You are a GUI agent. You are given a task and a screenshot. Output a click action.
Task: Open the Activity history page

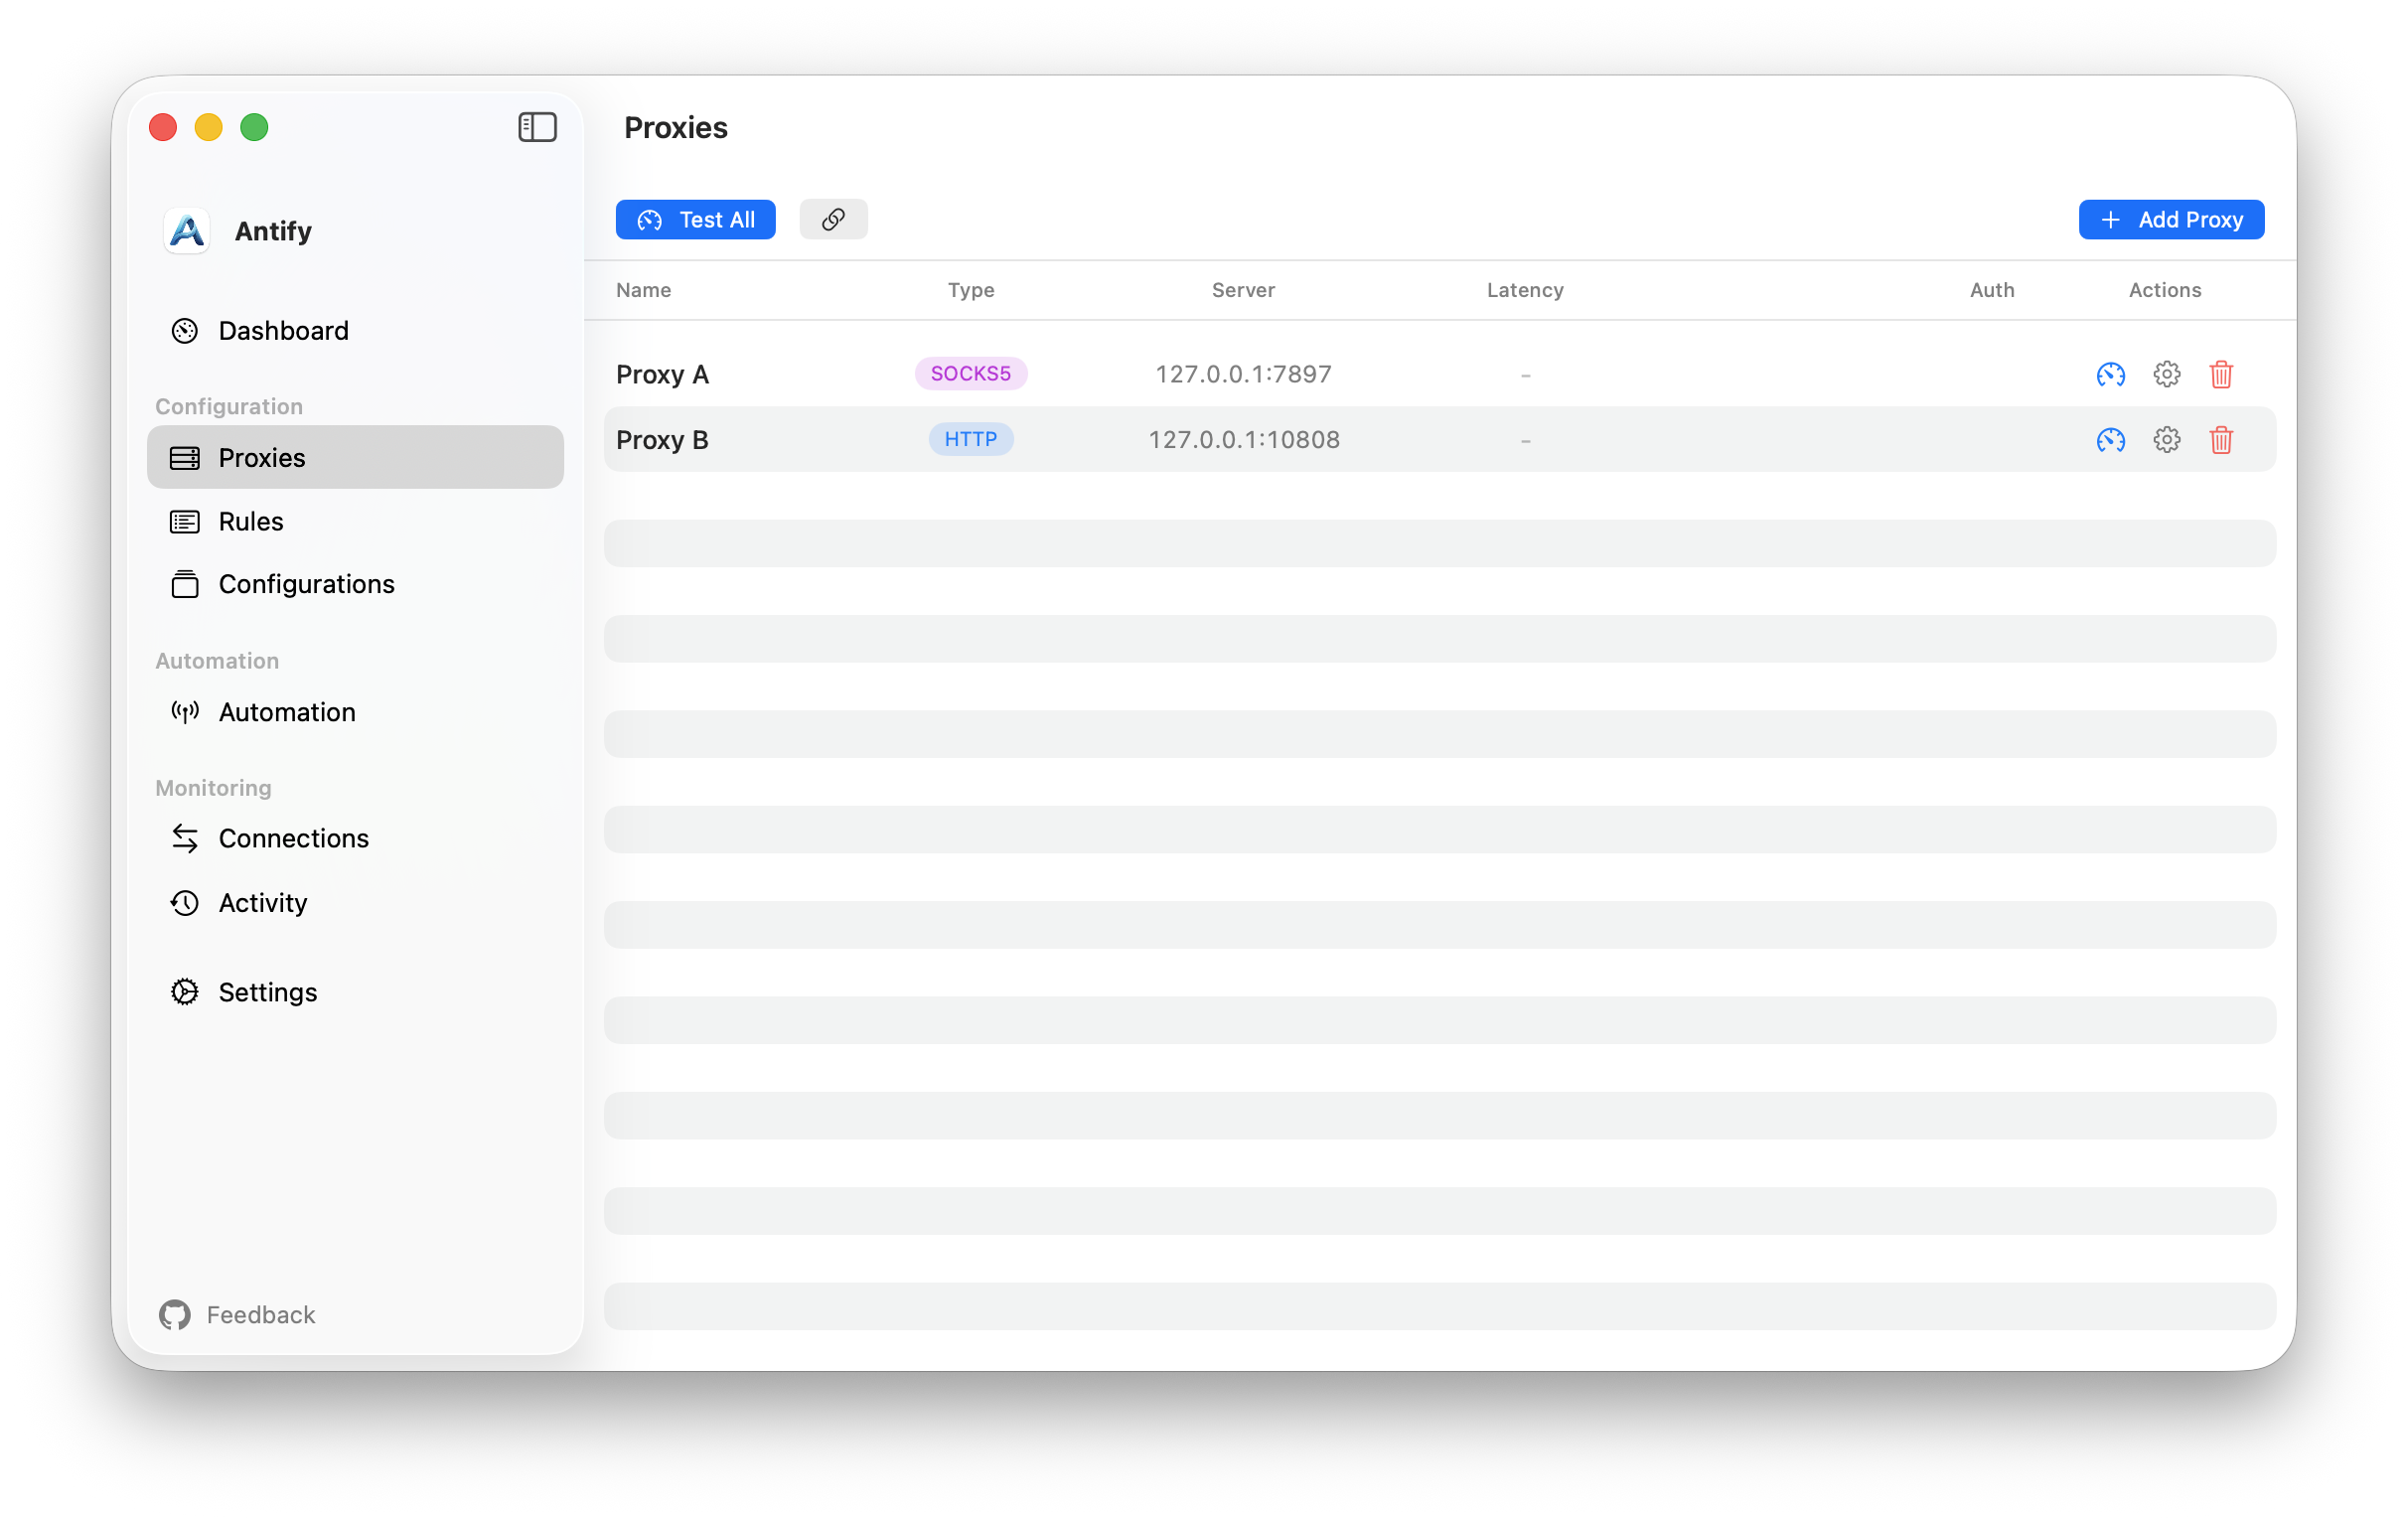click(355, 902)
